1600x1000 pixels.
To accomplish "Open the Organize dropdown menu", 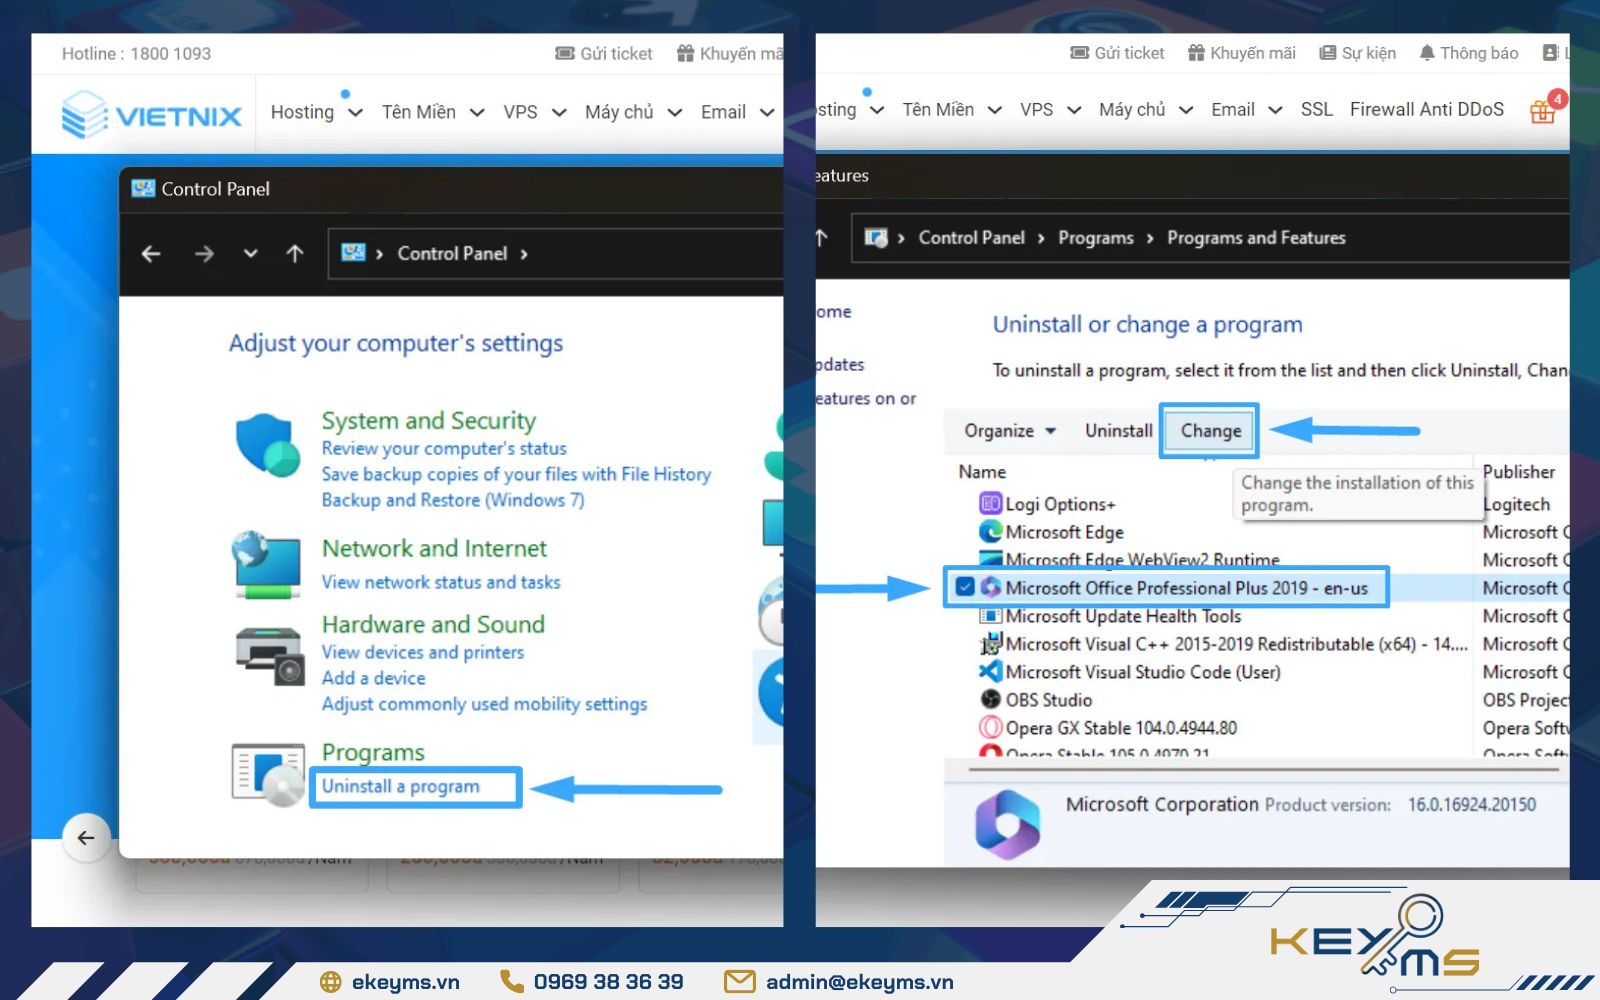I will 1007,430.
